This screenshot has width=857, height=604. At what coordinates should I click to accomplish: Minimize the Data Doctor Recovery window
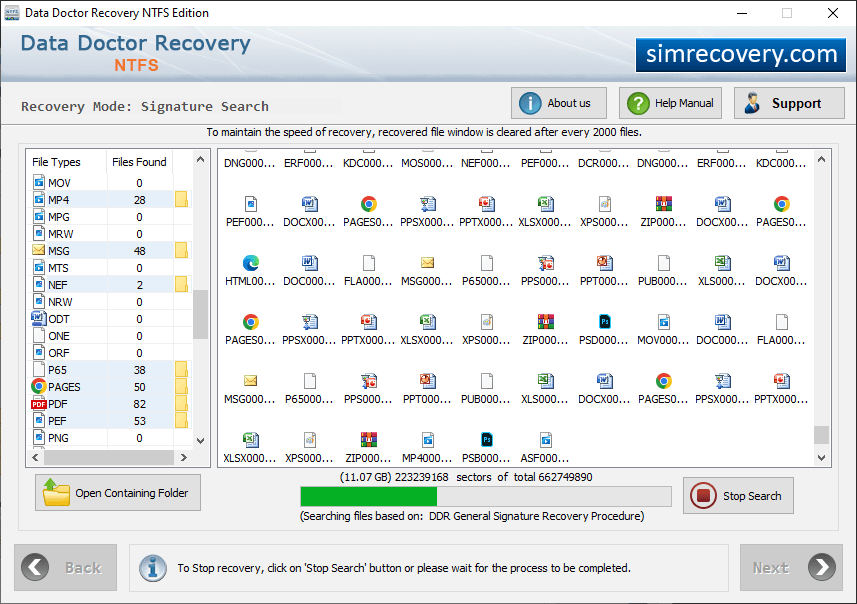(742, 13)
